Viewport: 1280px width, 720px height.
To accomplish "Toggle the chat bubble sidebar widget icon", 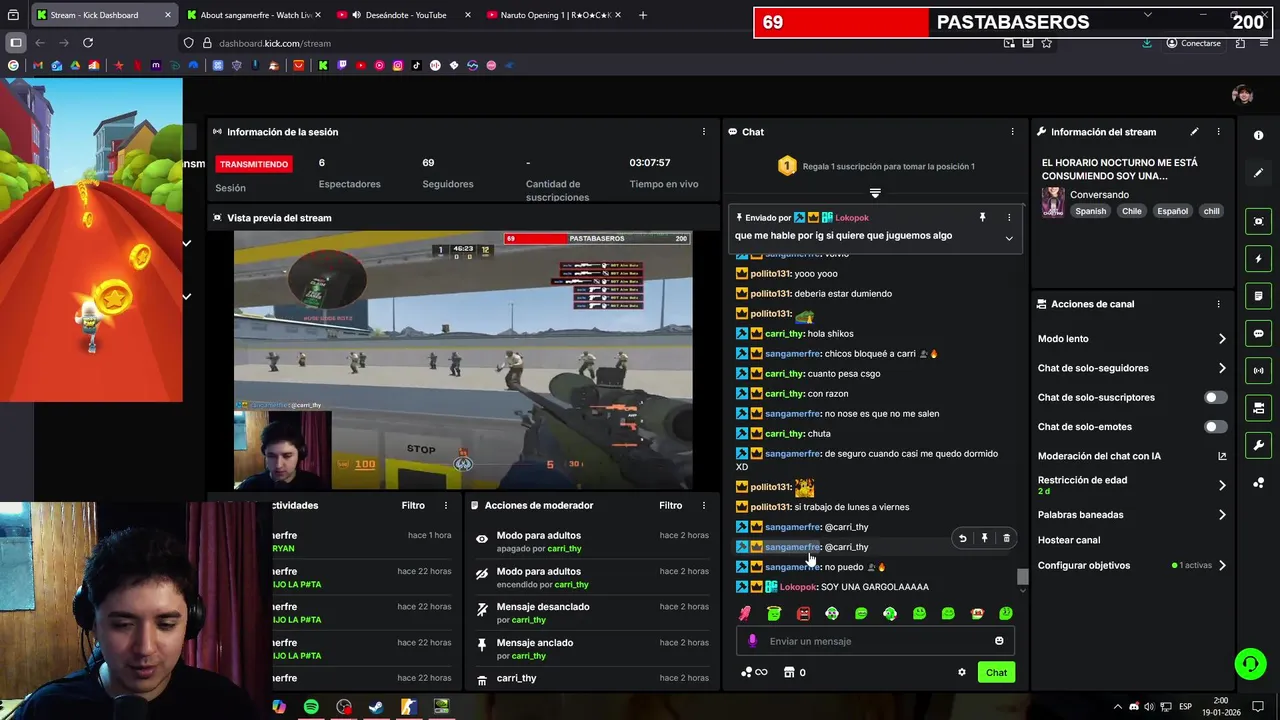I will tap(1258, 333).
